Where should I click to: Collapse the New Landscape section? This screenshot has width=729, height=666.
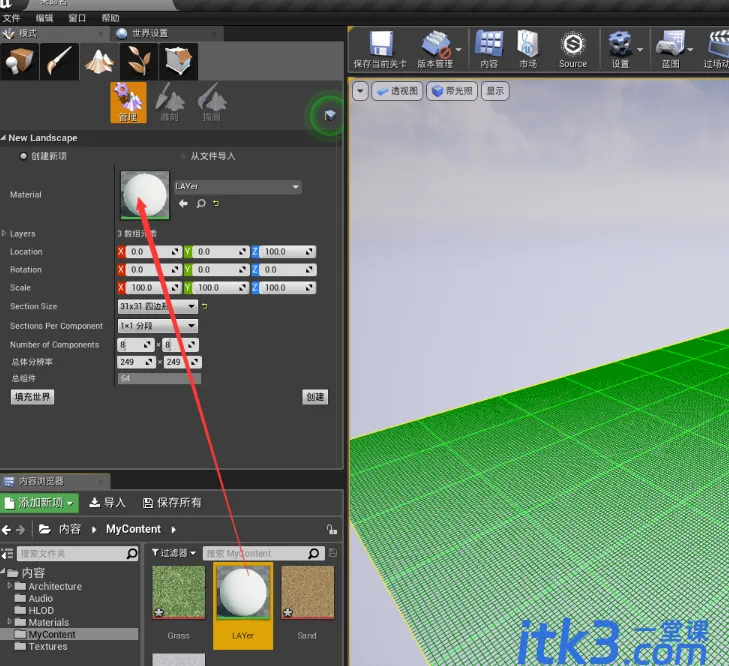(x=3, y=138)
